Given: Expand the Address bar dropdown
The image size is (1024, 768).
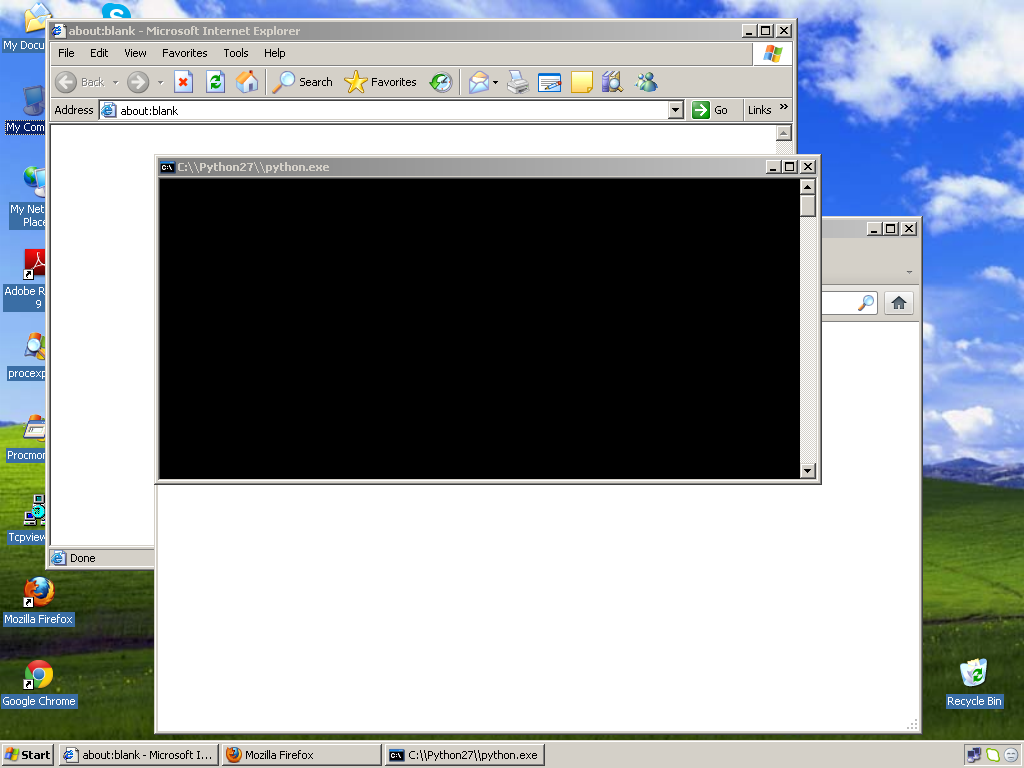Looking at the screenshot, I should [x=675, y=110].
